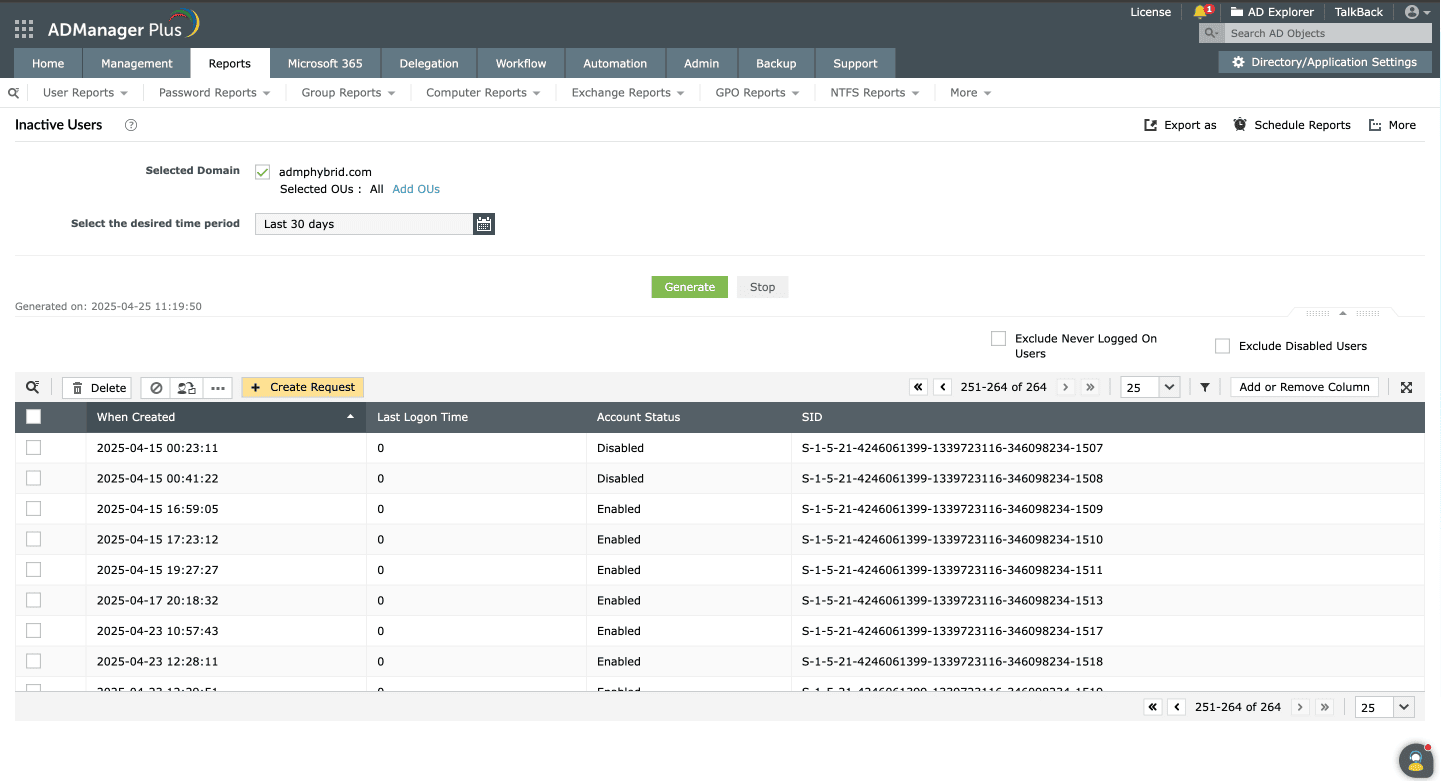Open the User Reports dropdown
The height and width of the screenshot is (782, 1441).
[85, 92]
